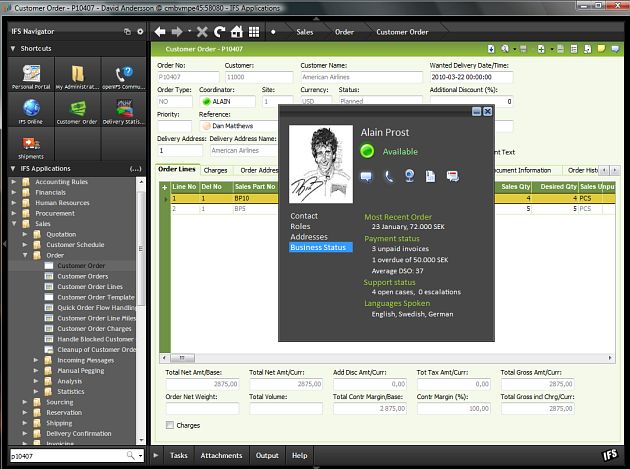The width and height of the screenshot is (630, 469).
Task: Open the Home icon in toolbar
Action: tap(237, 32)
